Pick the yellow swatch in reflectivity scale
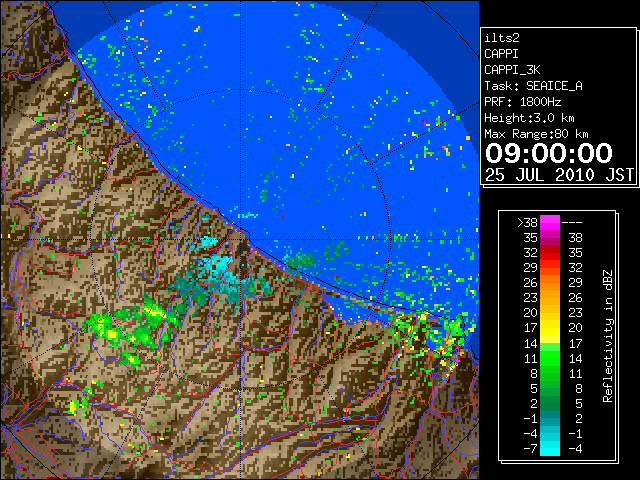This screenshot has width=640, height=480. [550, 328]
